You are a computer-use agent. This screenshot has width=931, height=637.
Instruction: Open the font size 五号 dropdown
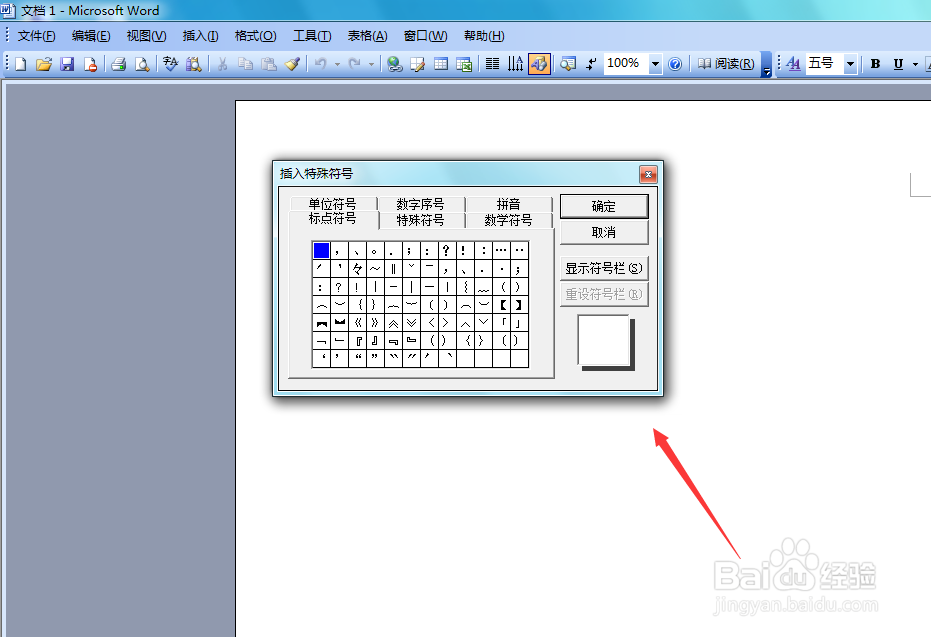[851, 63]
